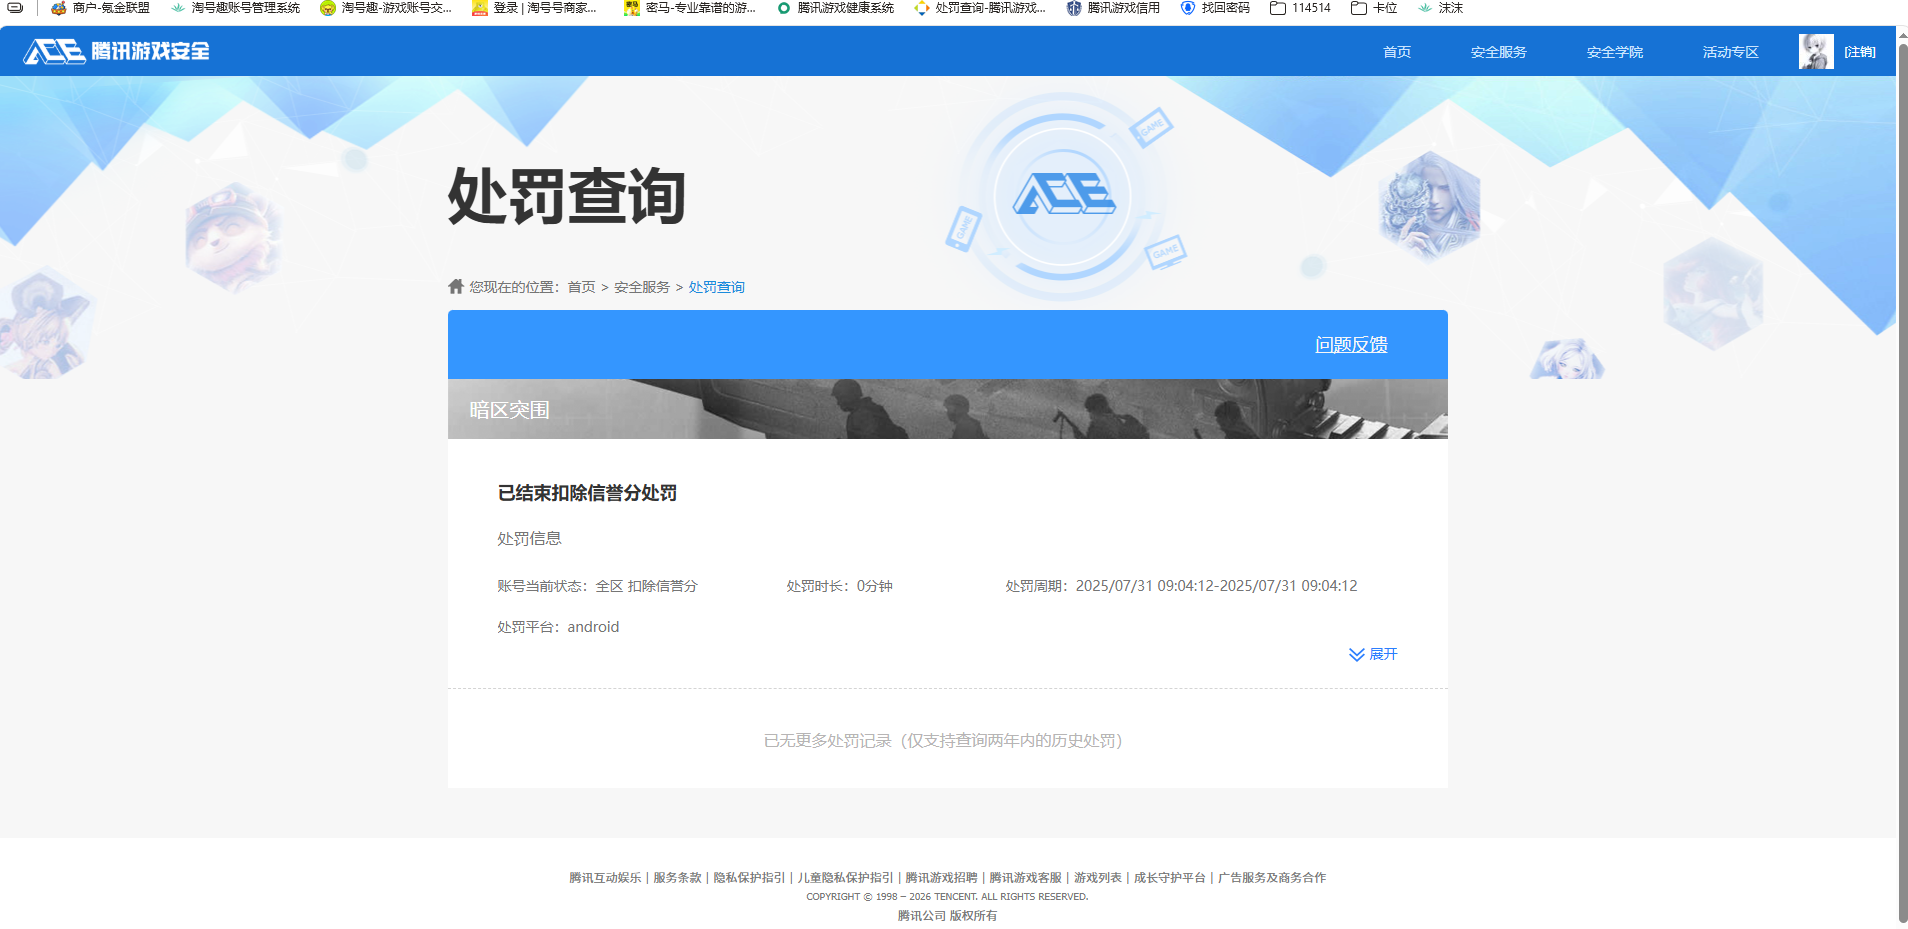Screen dimensions: 1908x929
Task: Open the 问题反馈 feedback link
Action: [x=1351, y=345]
